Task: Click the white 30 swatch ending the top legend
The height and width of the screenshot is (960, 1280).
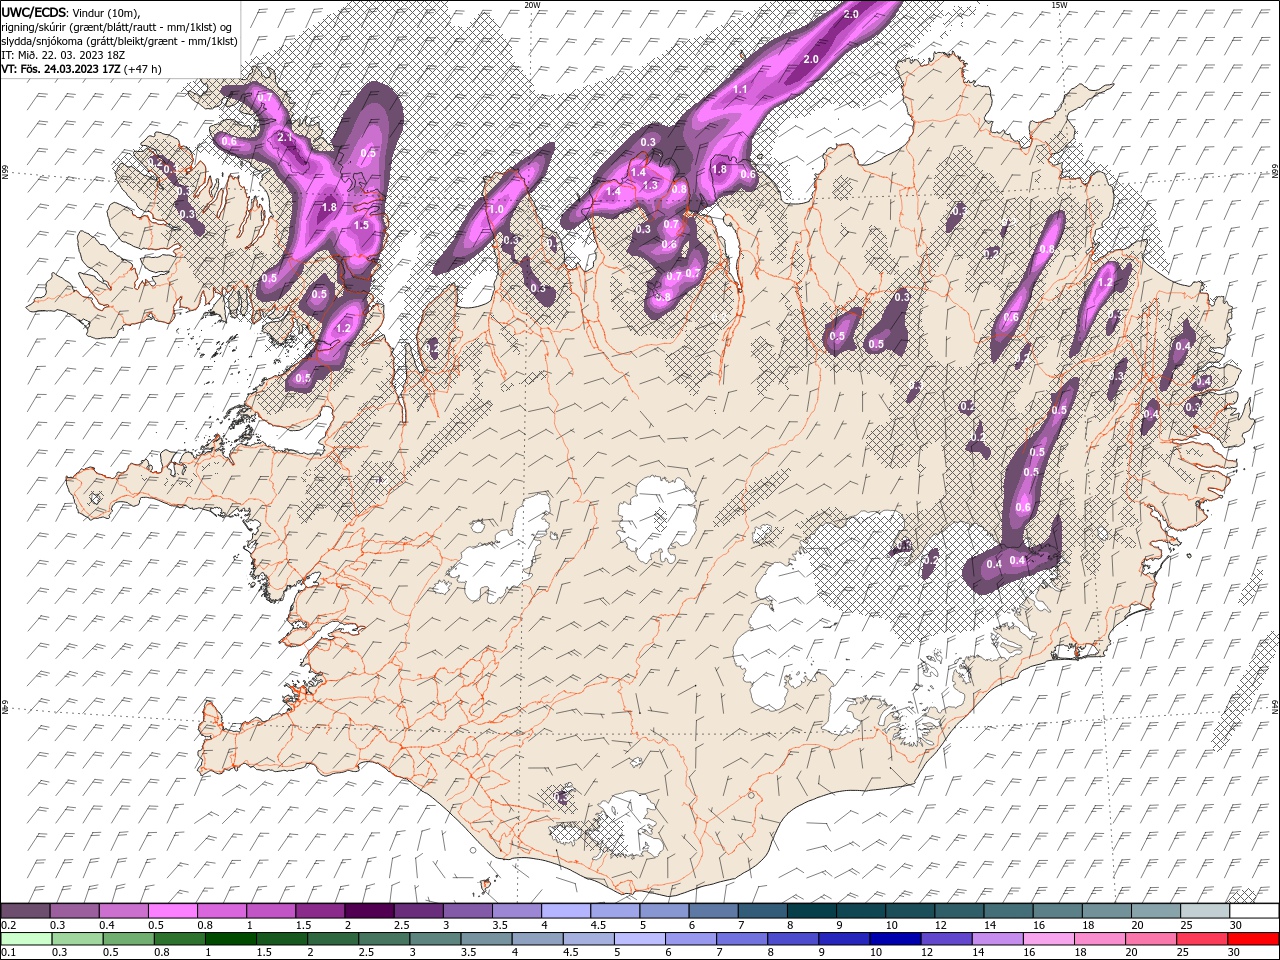Action: point(1254,911)
